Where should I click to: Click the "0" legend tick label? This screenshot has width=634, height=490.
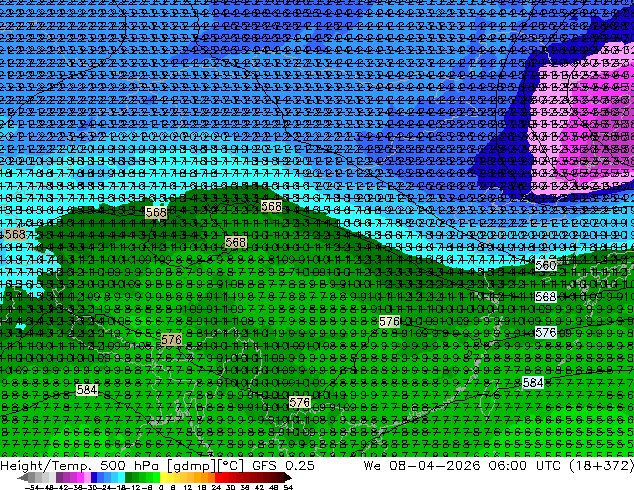click(161, 488)
